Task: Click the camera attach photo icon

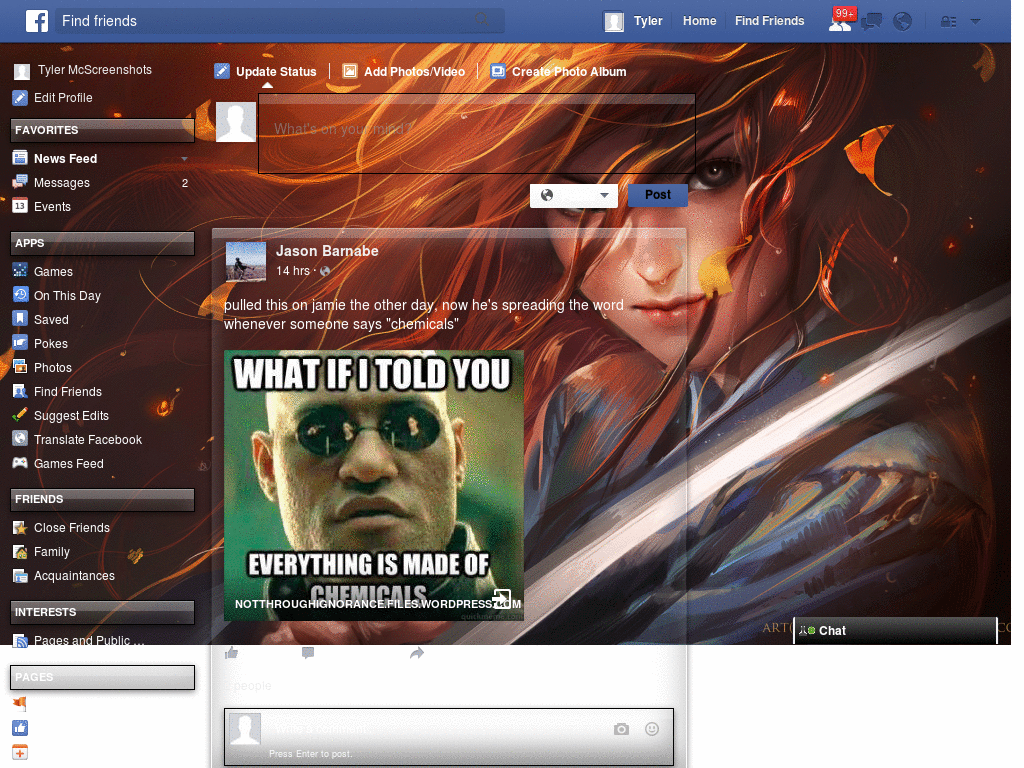Action: coord(621,729)
